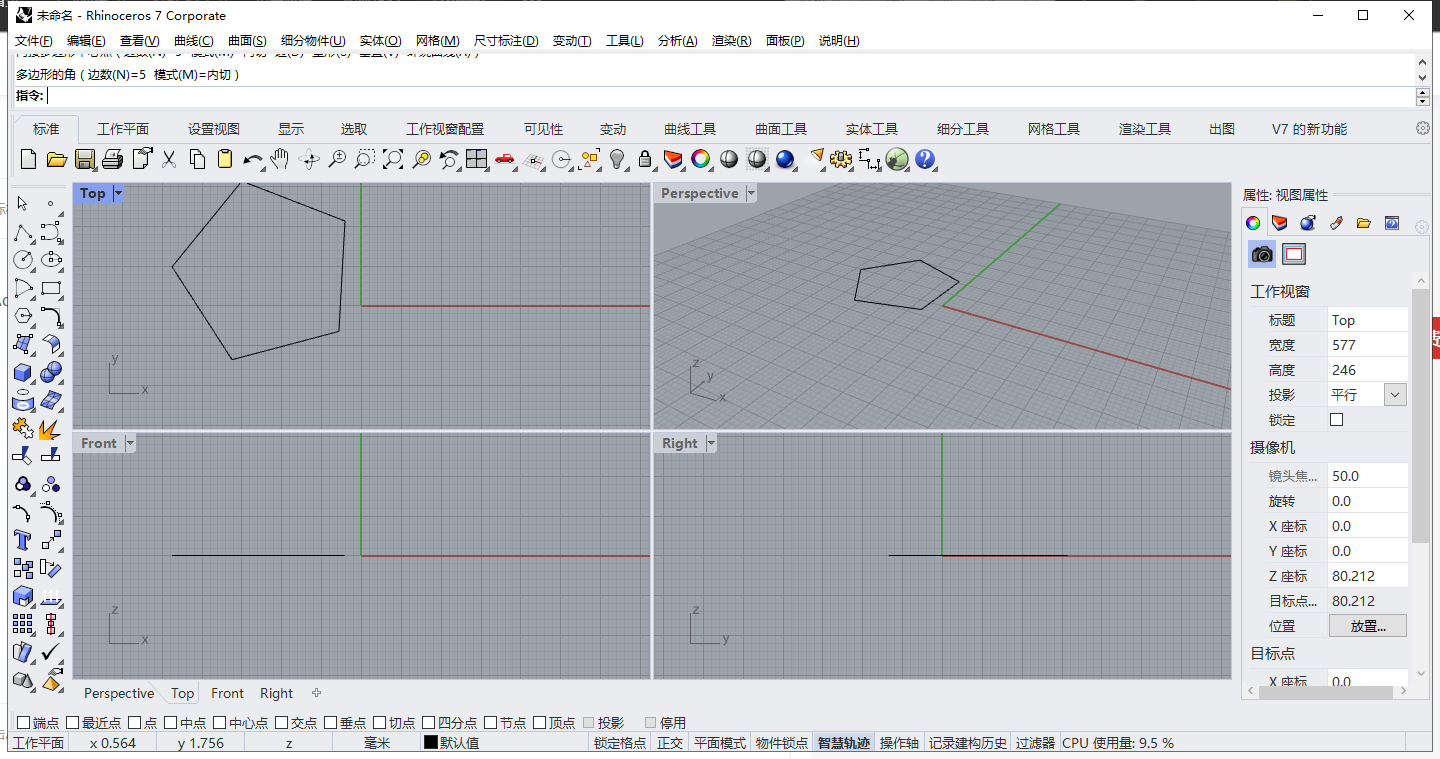Toggle 记录建构历史 in status bar
The image size is (1440, 759).
tap(967, 743)
